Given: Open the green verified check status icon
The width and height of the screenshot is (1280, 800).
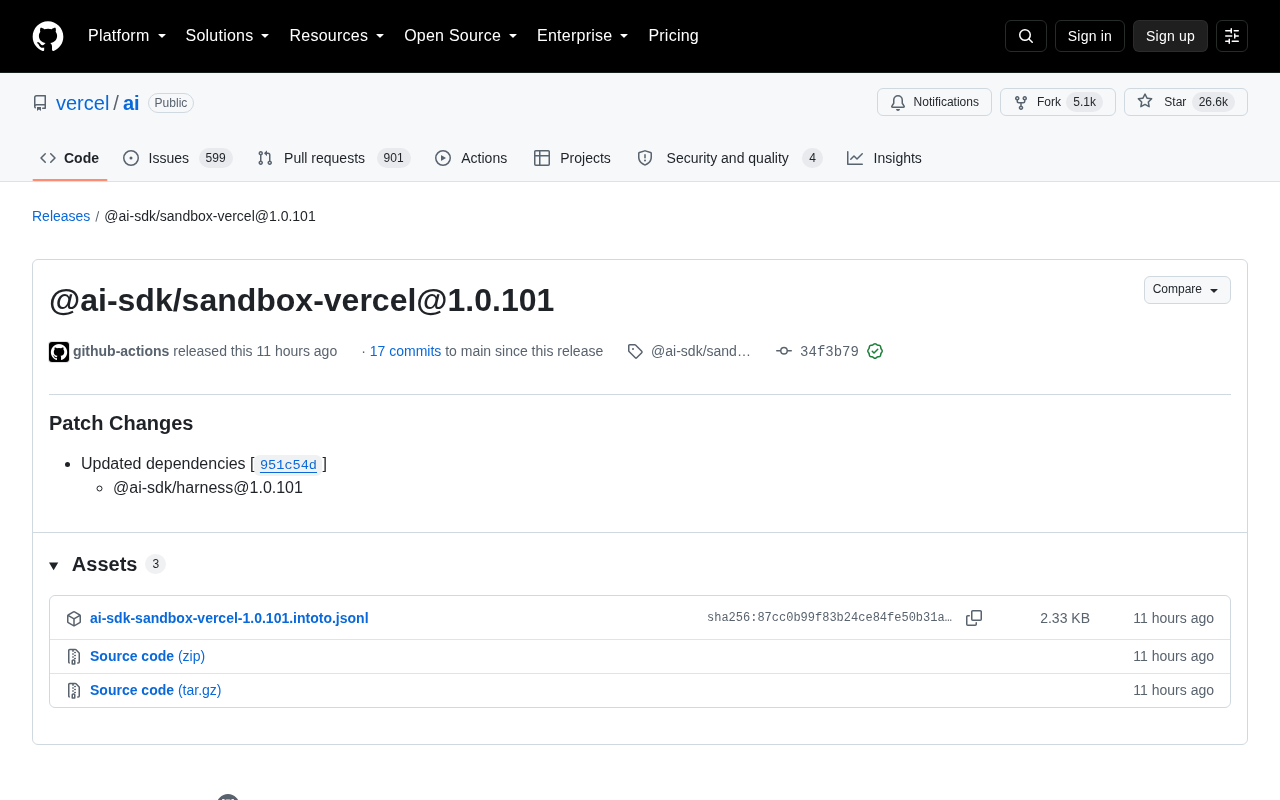Looking at the screenshot, I should [875, 351].
